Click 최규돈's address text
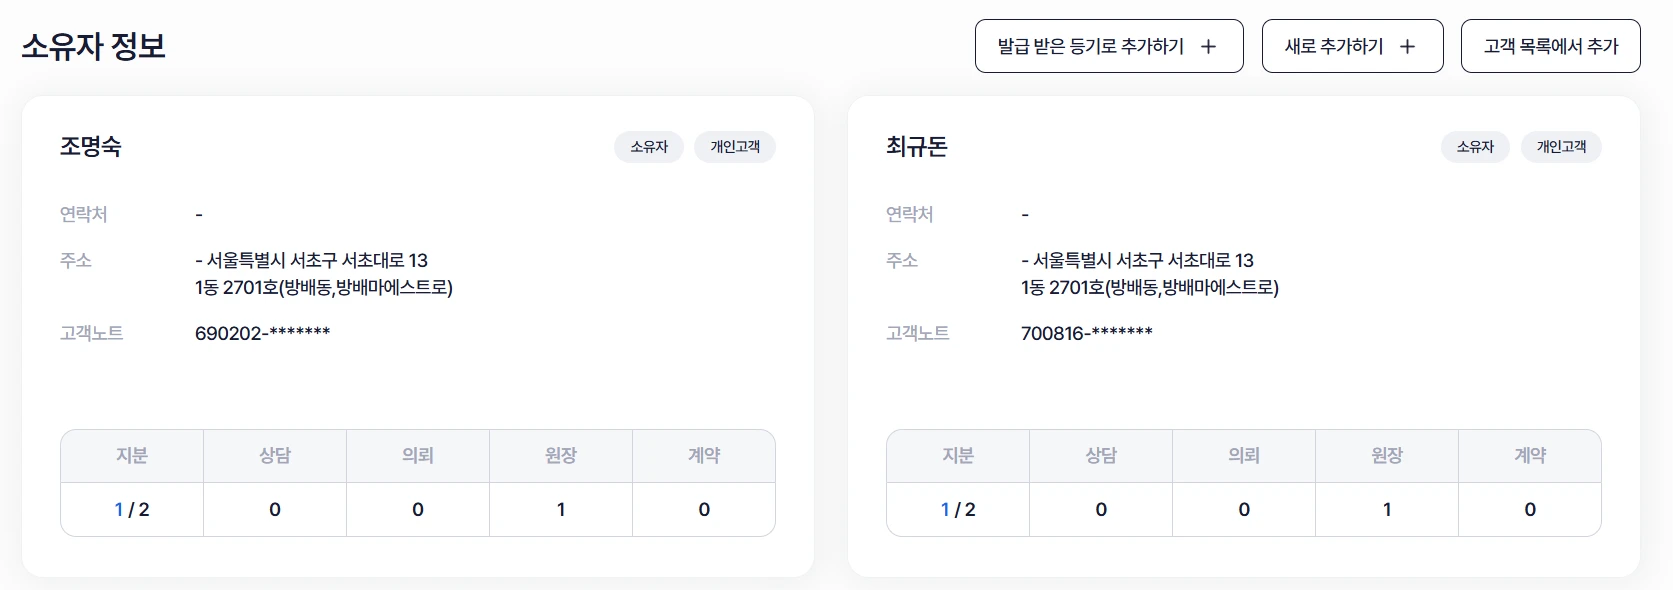The width and height of the screenshot is (1673, 590). click(x=1149, y=274)
